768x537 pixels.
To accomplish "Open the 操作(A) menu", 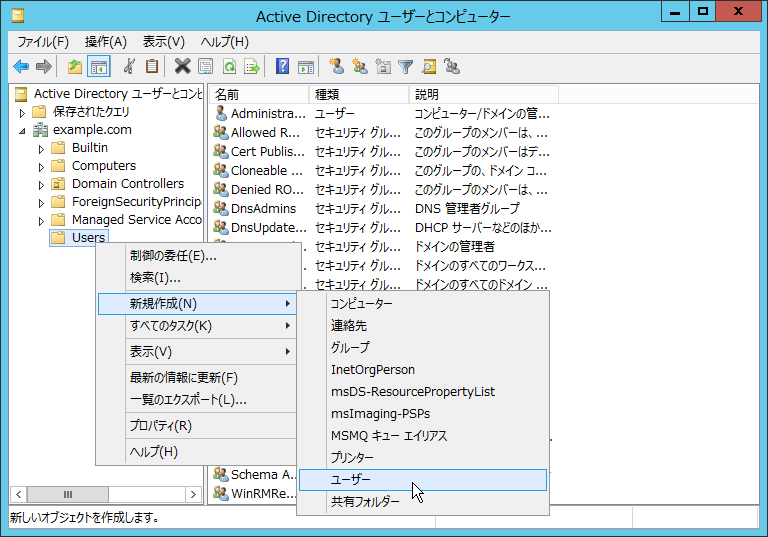I will click(106, 42).
